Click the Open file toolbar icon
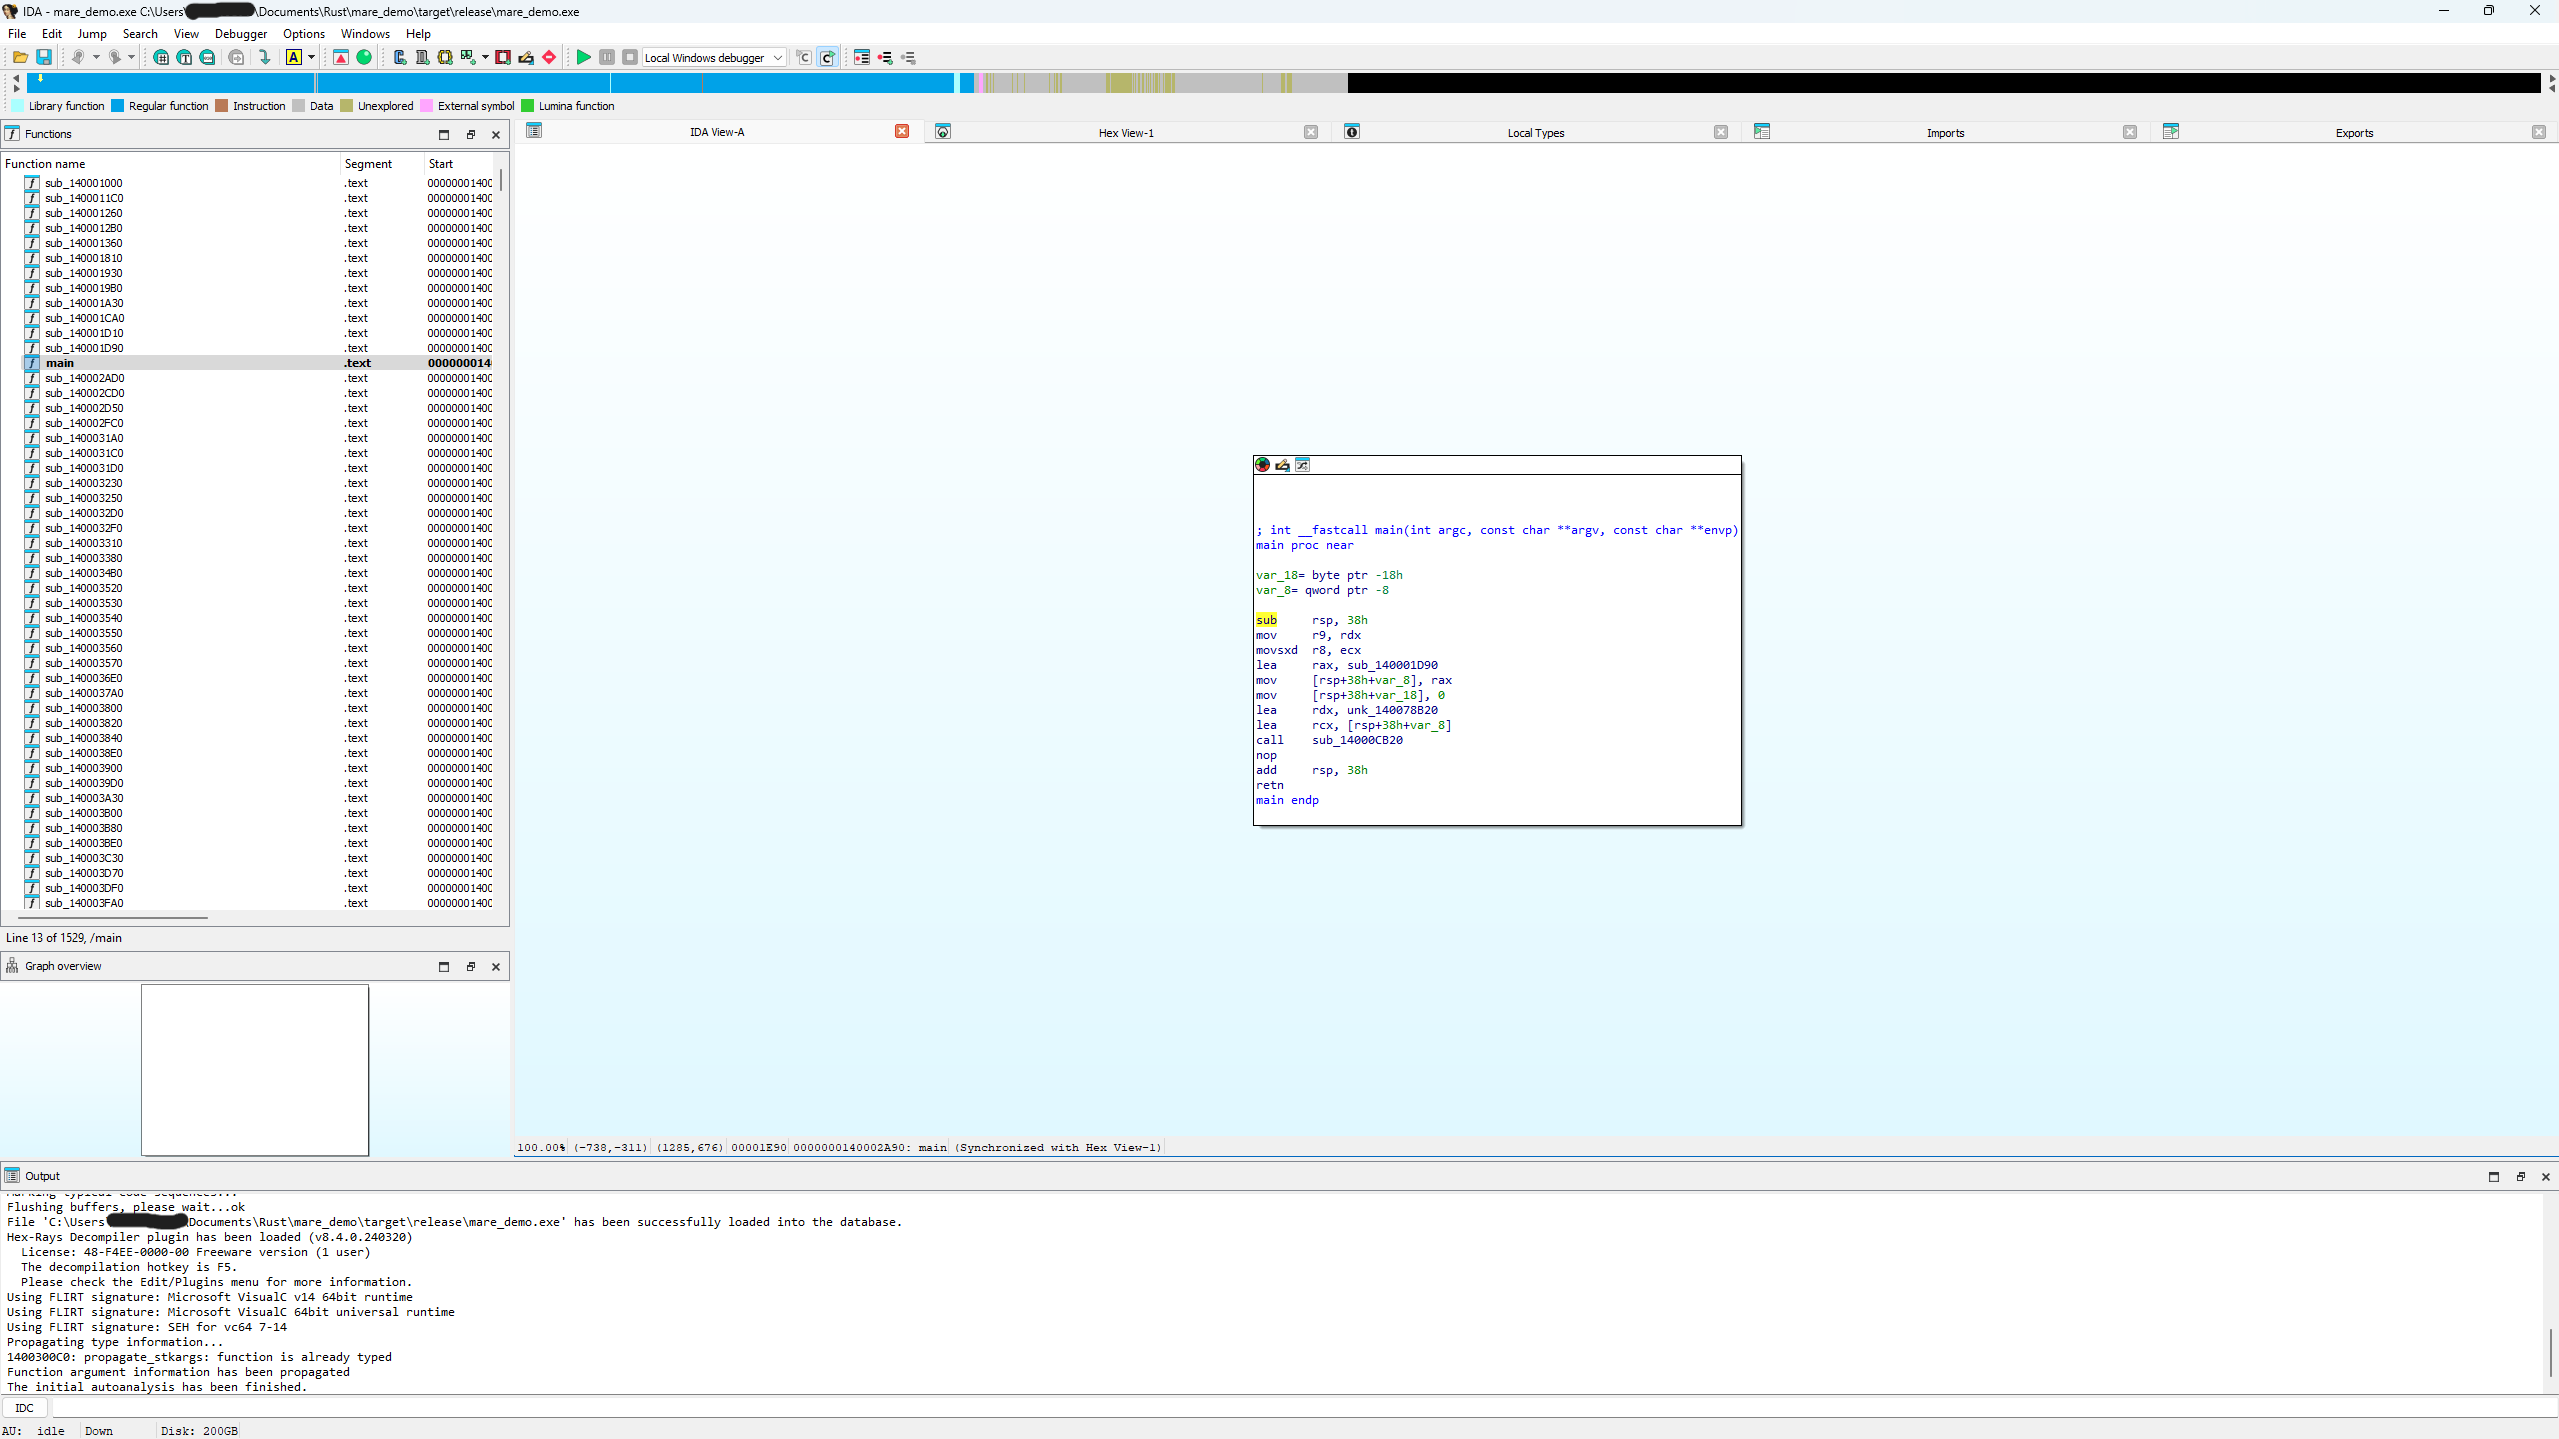The image size is (2559, 1439). pos(20,57)
